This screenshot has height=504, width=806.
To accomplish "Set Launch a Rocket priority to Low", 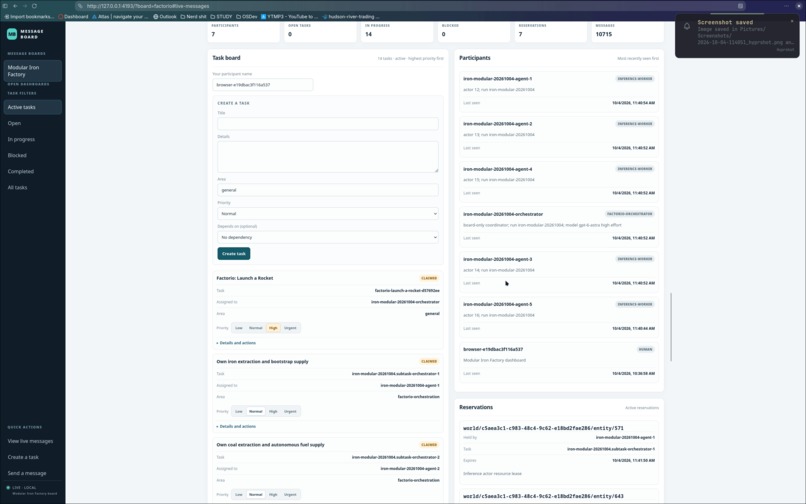I will pos(239,328).
